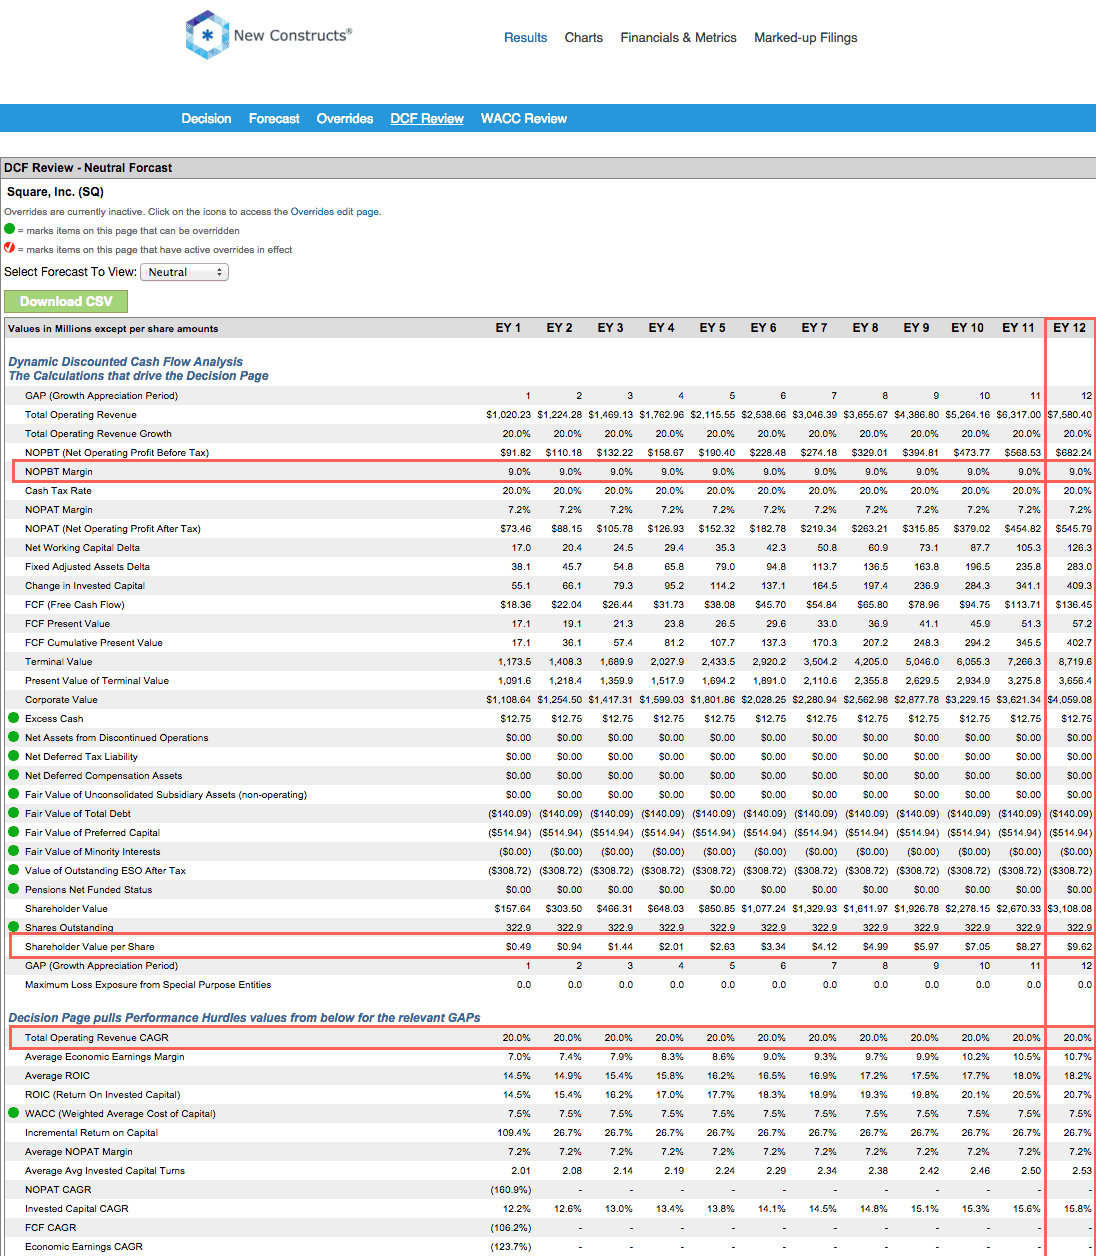The height and width of the screenshot is (1256, 1096).
Task: Click override icon beside Net Deferred Tax Liability
Action: [14, 756]
